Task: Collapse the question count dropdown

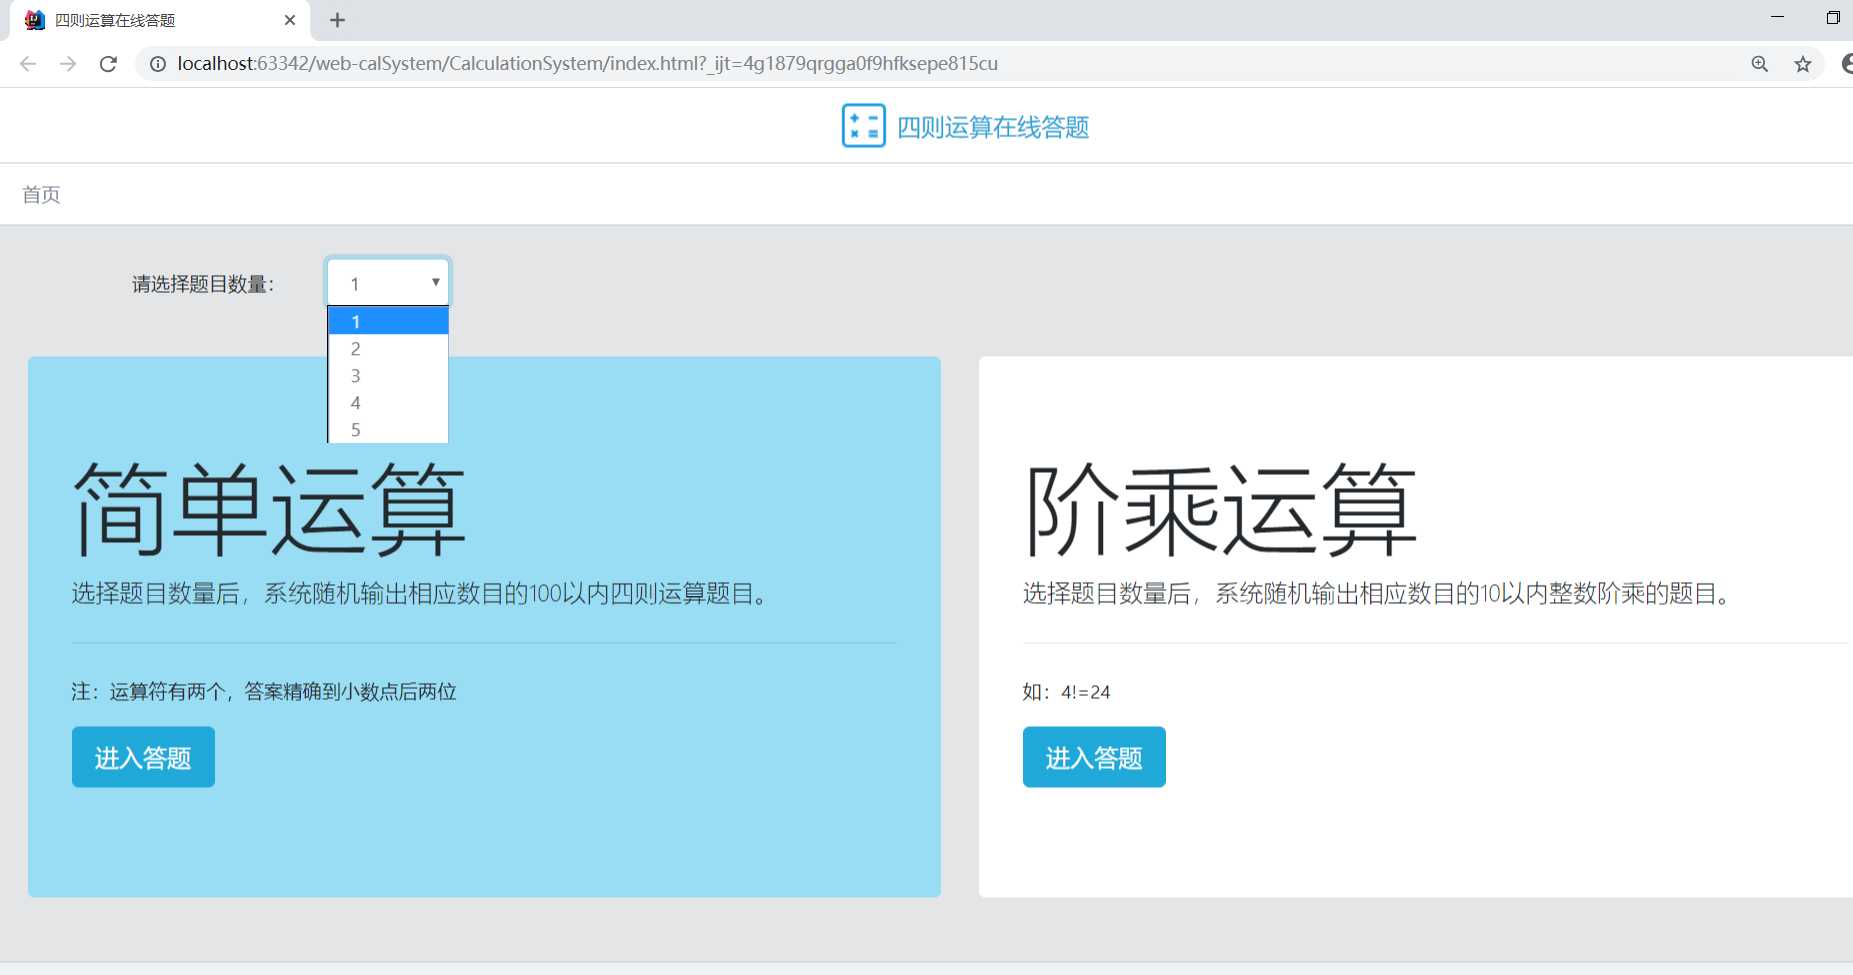Action: coord(388,283)
